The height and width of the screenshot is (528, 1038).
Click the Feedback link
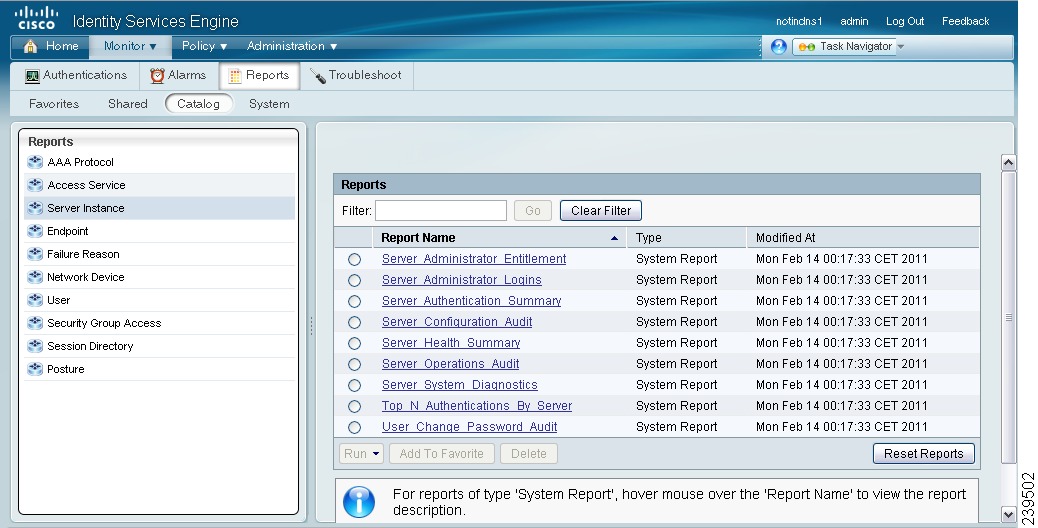[x=965, y=21]
